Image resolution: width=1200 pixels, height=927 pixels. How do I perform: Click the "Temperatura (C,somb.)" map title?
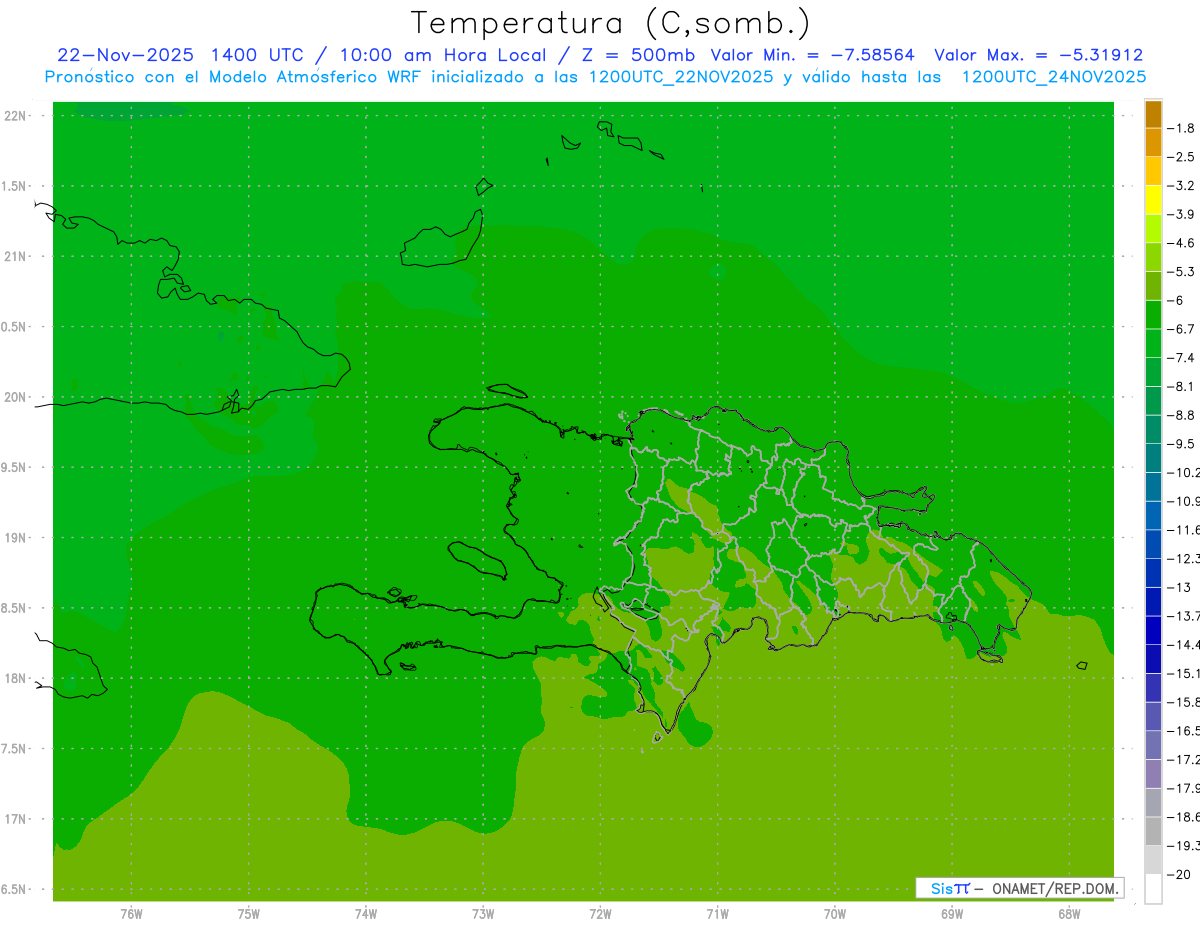click(610, 23)
